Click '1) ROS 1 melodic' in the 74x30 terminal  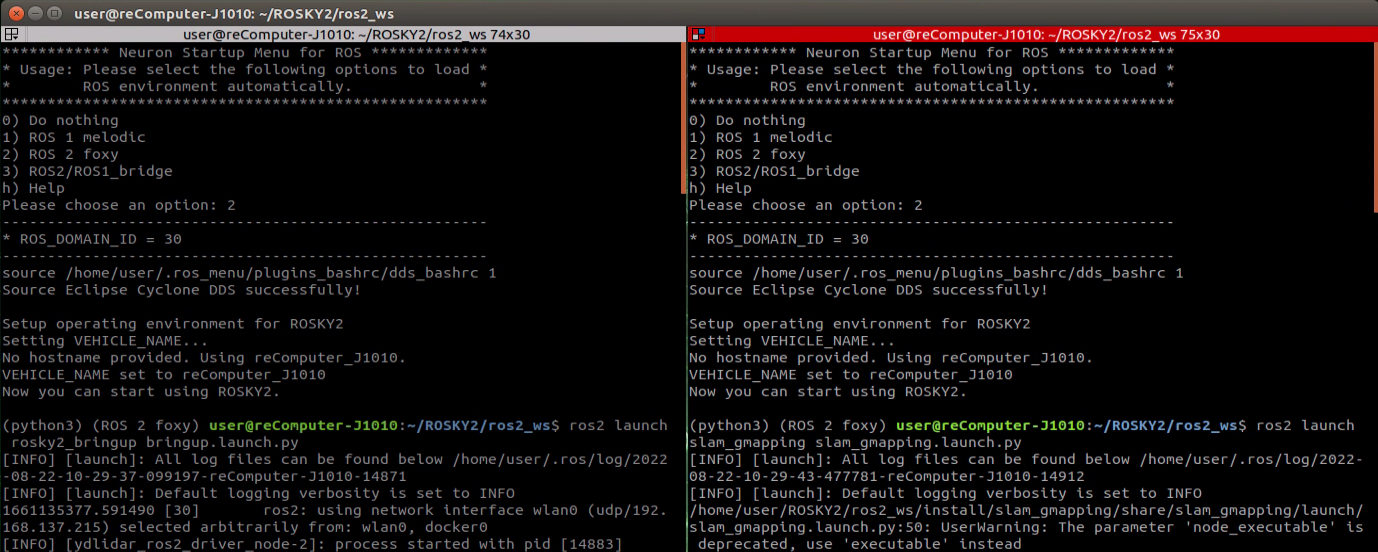(x=74, y=137)
